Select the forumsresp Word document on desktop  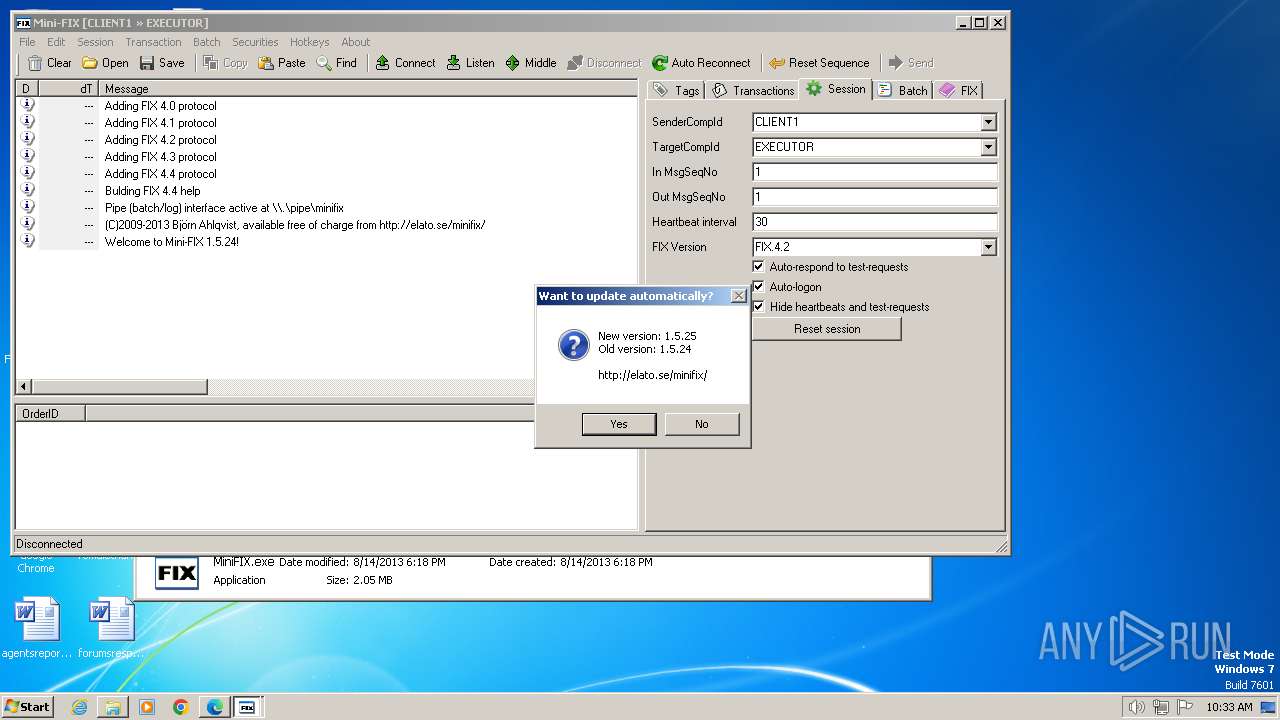[x=111, y=629]
